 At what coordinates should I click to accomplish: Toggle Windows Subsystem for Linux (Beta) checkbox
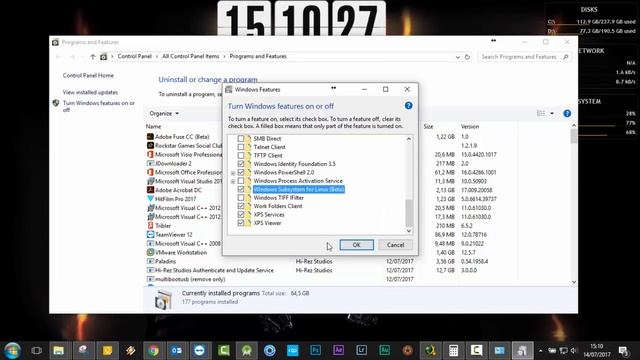pos(241,189)
